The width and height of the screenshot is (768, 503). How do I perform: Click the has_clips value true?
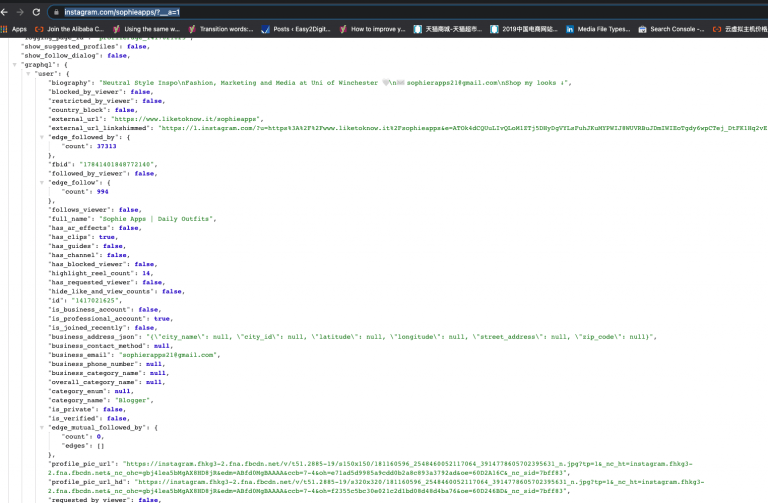(x=106, y=237)
